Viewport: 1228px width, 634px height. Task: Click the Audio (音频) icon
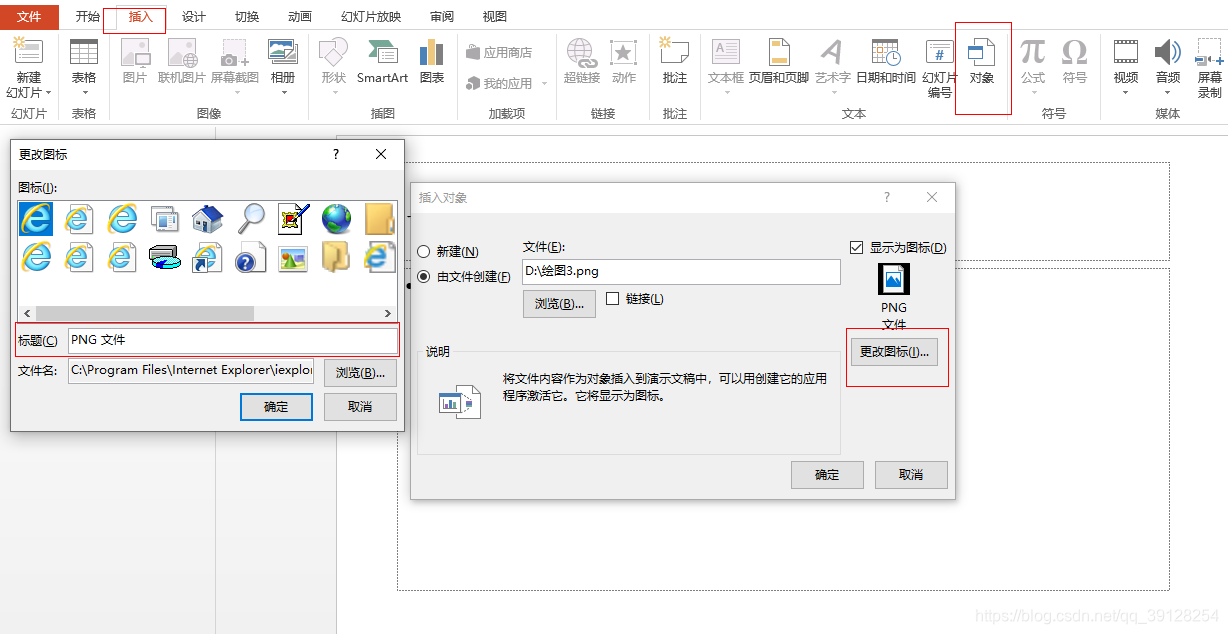pos(1168,52)
